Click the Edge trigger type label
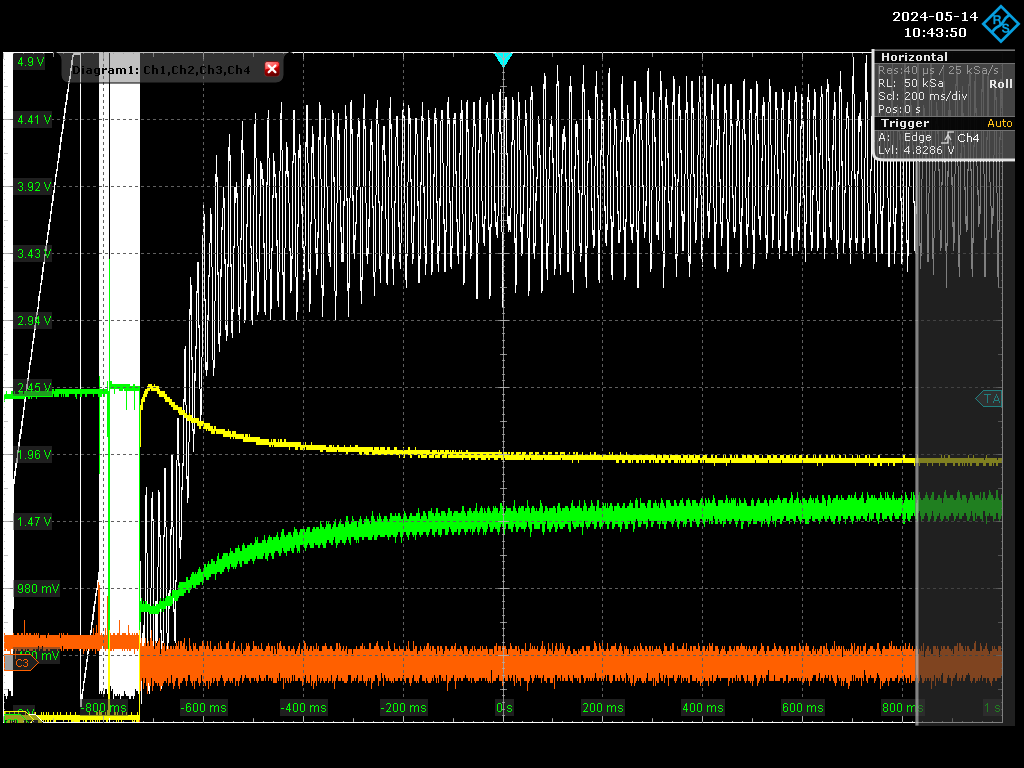This screenshot has height=768, width=1024. [x=918, y=137]
